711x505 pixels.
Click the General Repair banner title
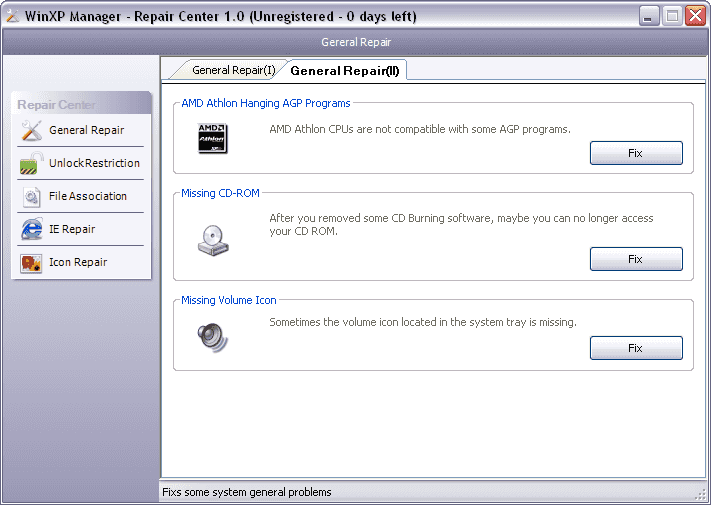[x=356, y=42]
